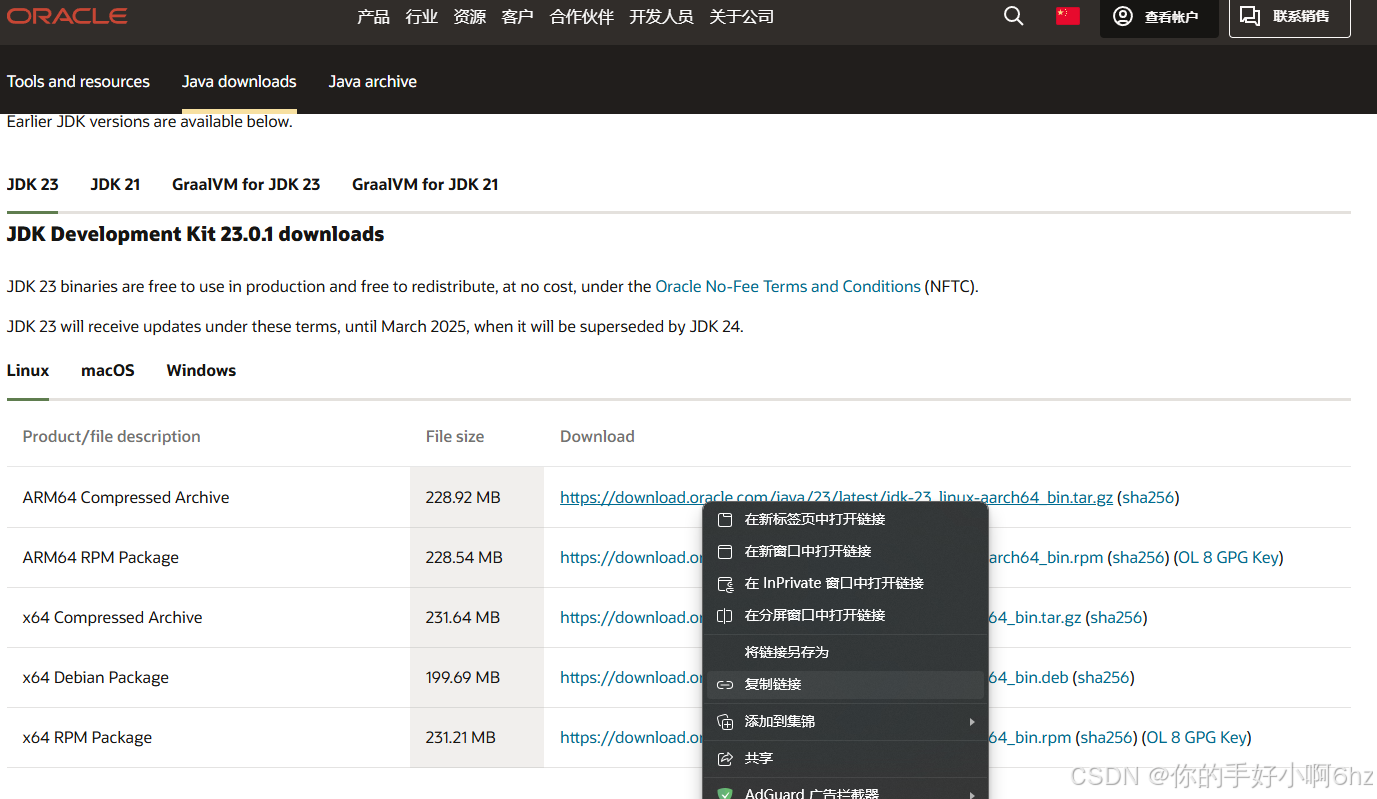Viewport: 1377px width, 799px height.
Task: Click the account person icon
Action: (1123, 16)
